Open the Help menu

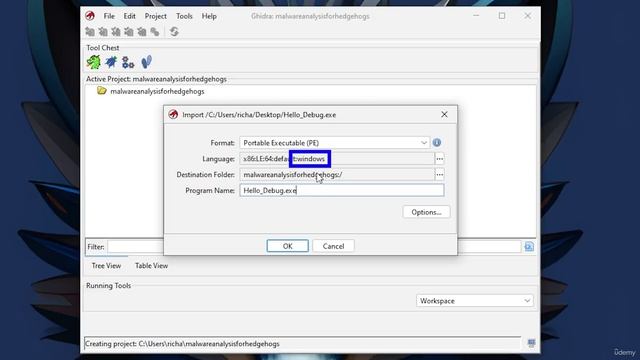click(209, 16)
